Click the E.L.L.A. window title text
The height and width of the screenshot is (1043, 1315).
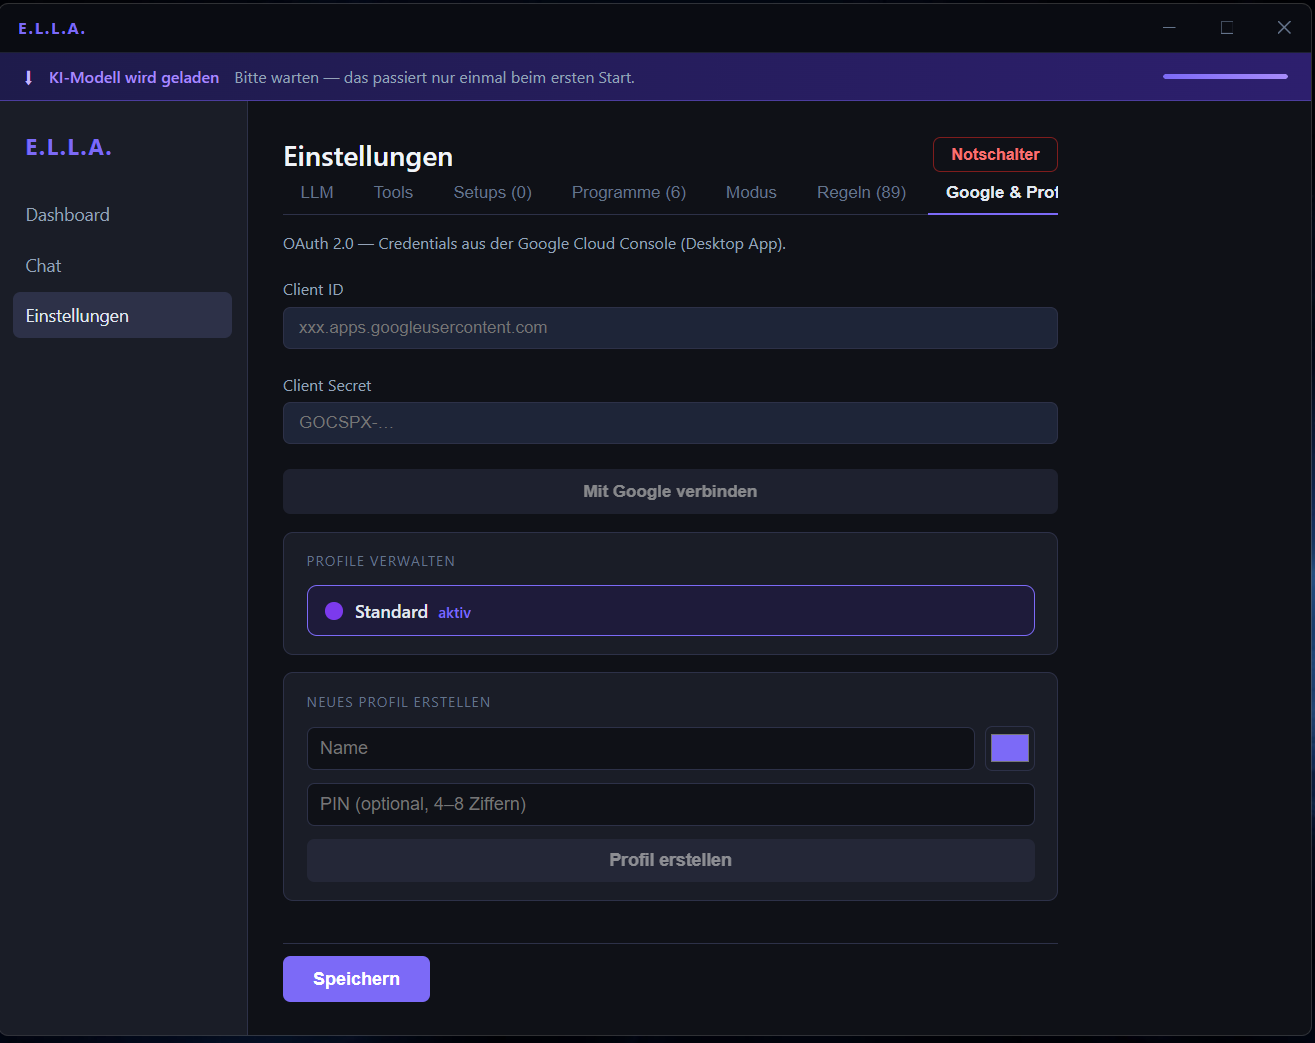click(52, 28)
